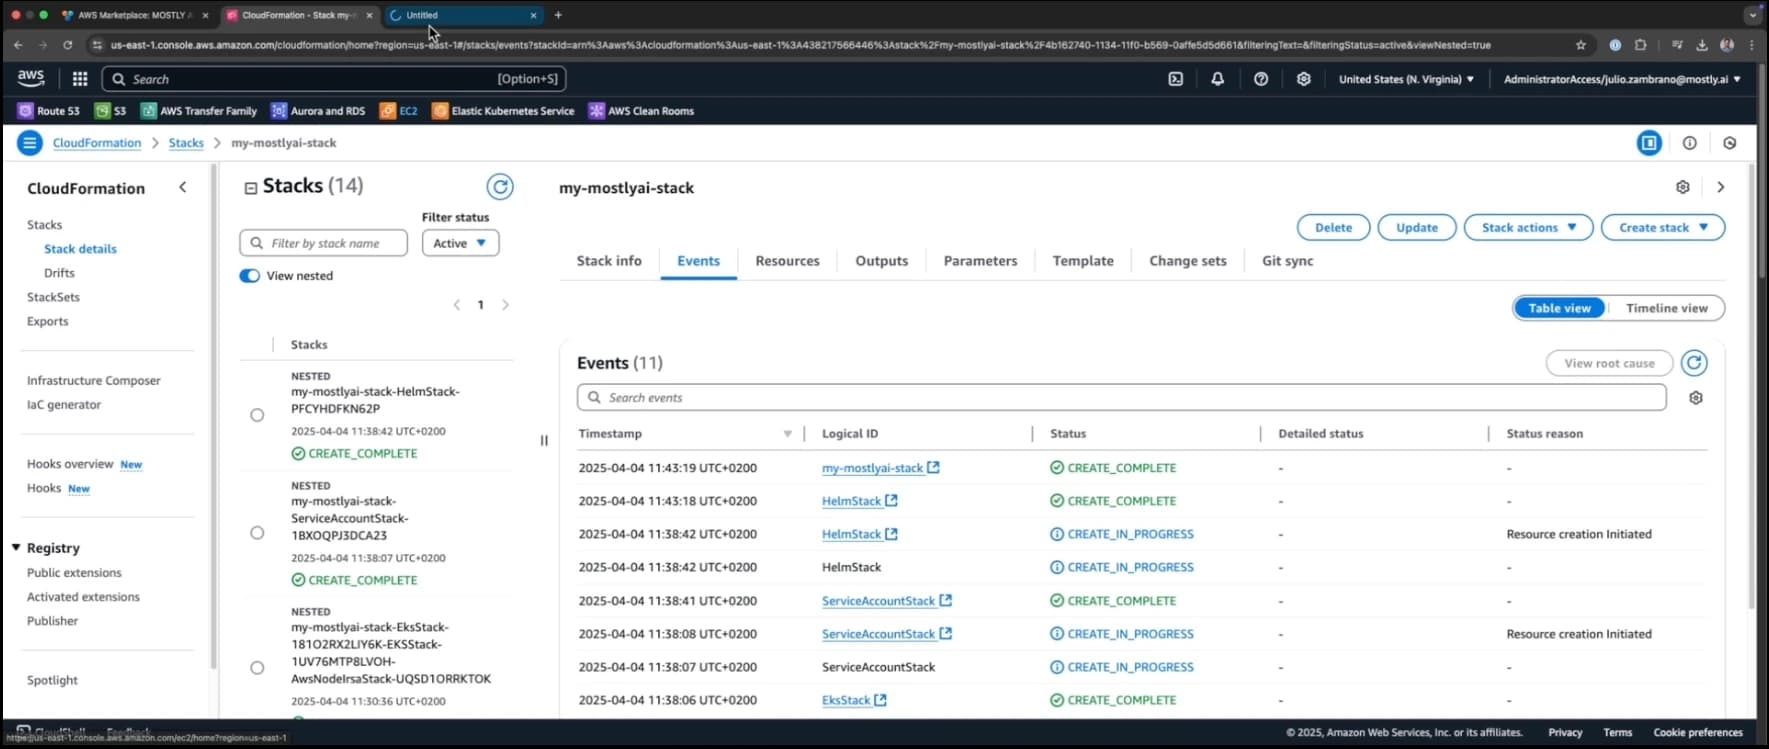This screenshot has width=1769, height=749.
Task: Select the HelmStack nested stack radio
Action: [257, 415]
